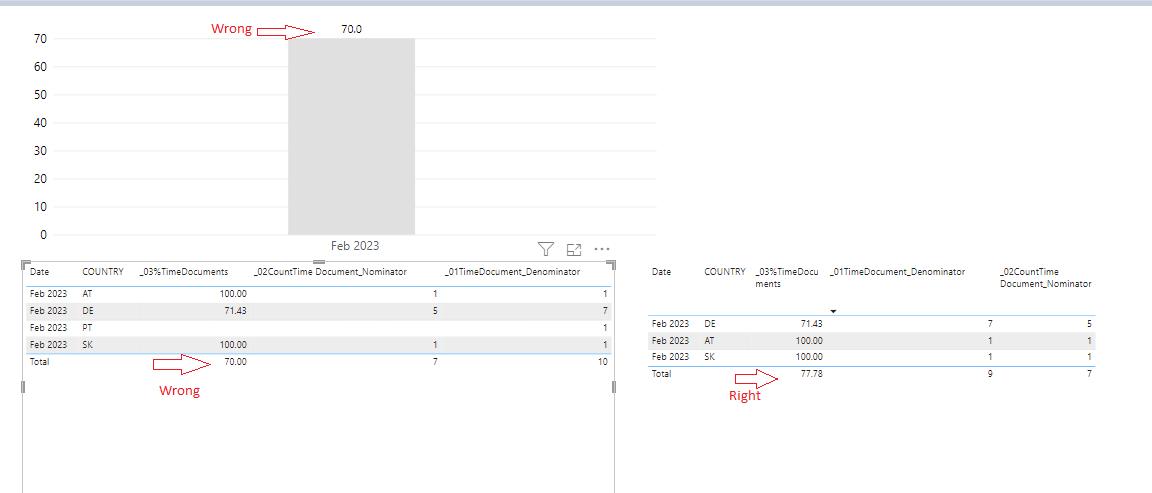Click the denominator total 9 in the right table
The width and height of the screenshot is (1152, 493).
(x=990, y=374)
